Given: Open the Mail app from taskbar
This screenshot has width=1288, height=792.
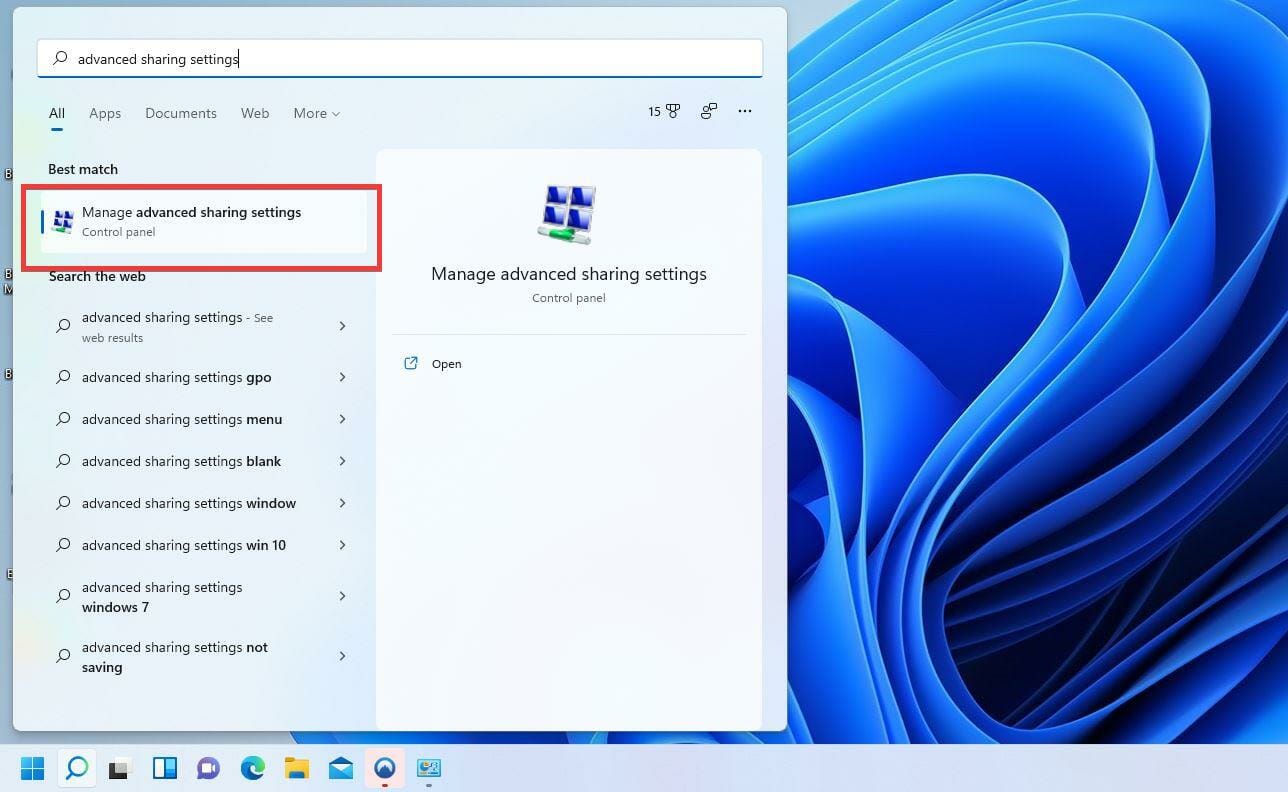Looking at the screenshot, I should point(341,768).
